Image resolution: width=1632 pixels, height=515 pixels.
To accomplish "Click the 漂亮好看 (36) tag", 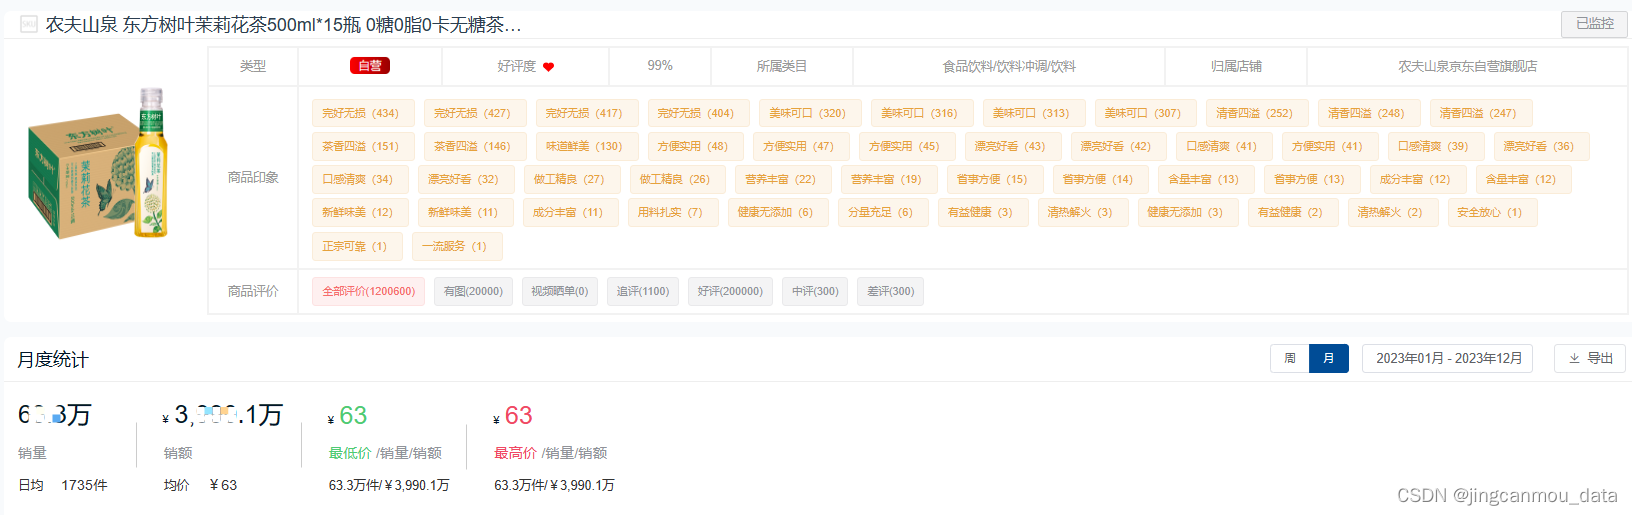I will pos(1540,146).
